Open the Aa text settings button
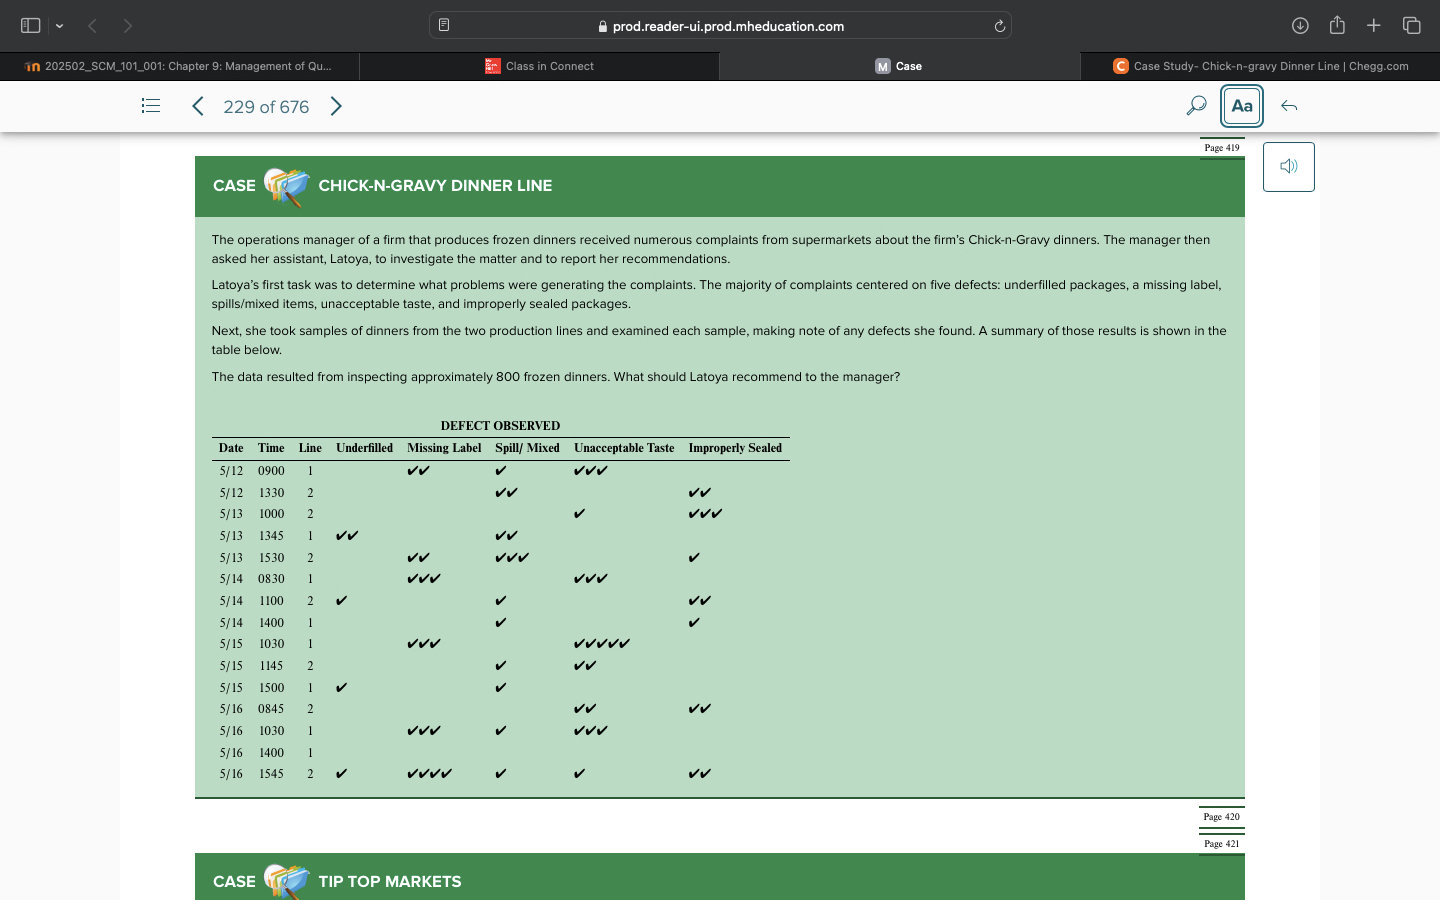This screenshot has width=1440, height=900. pos(1242,106)
